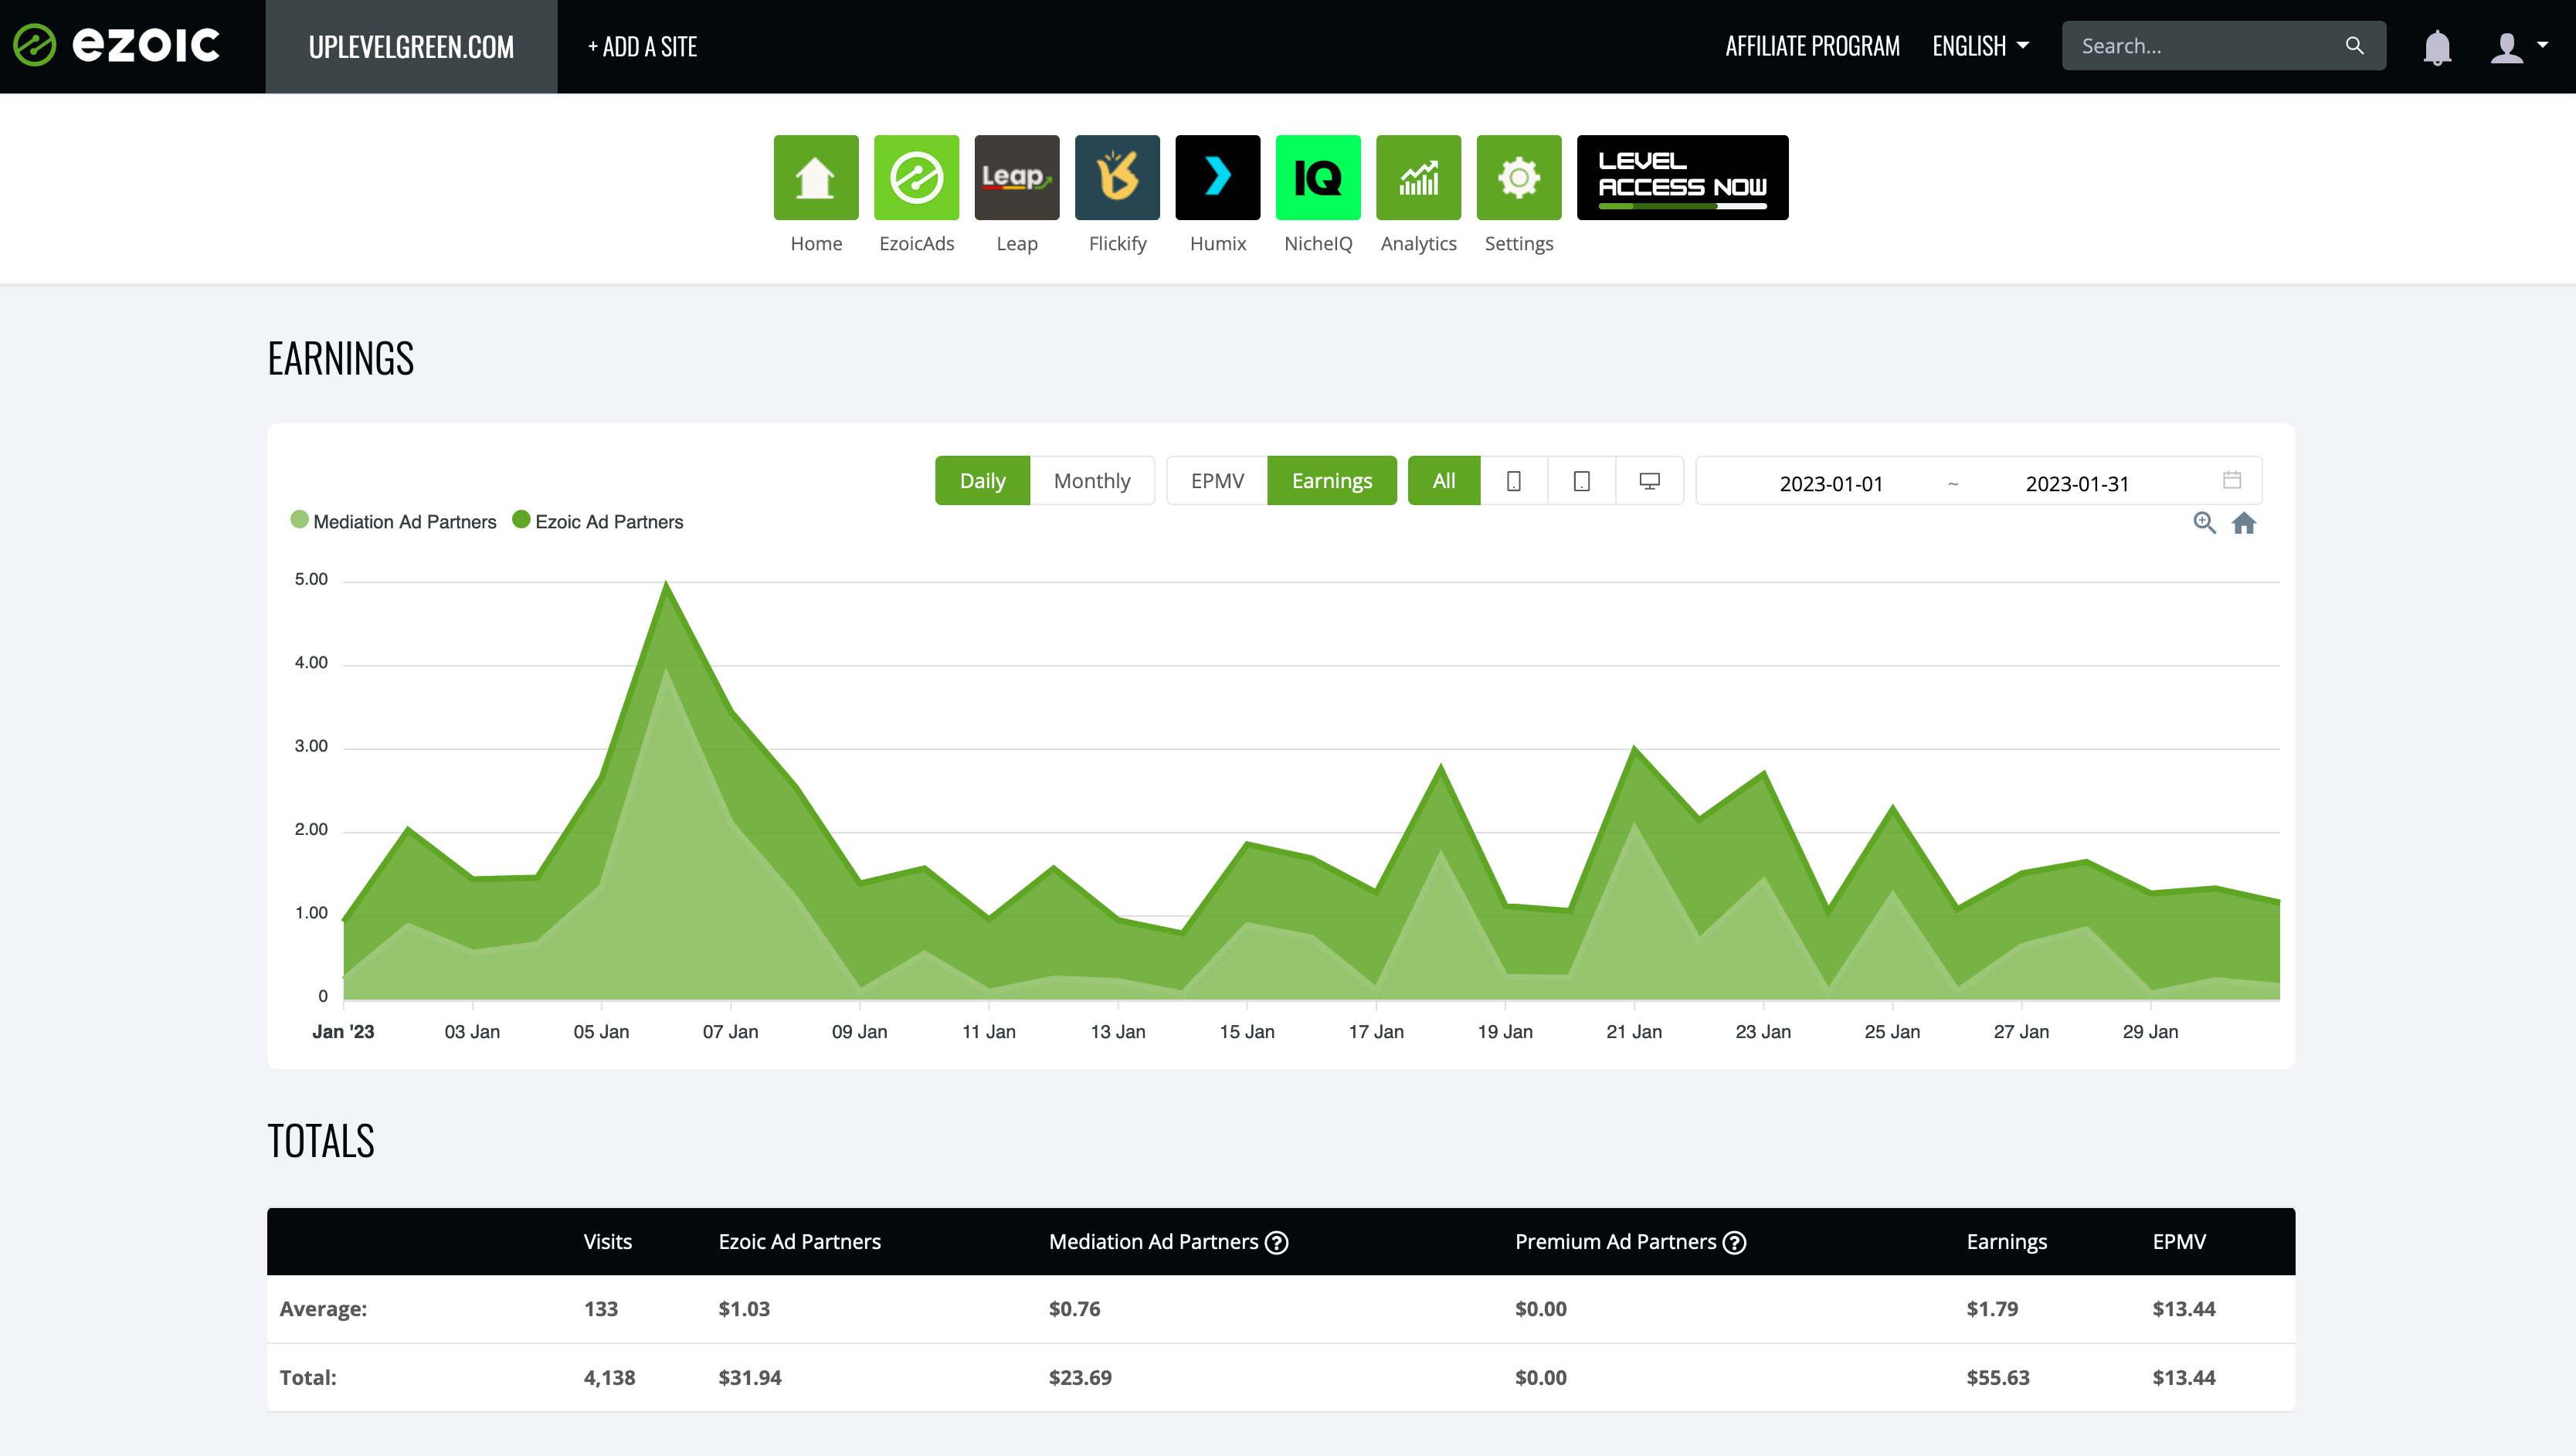Click the Ezoic Ad Partners column header
The image size is (2576, 1456).
800,1242
